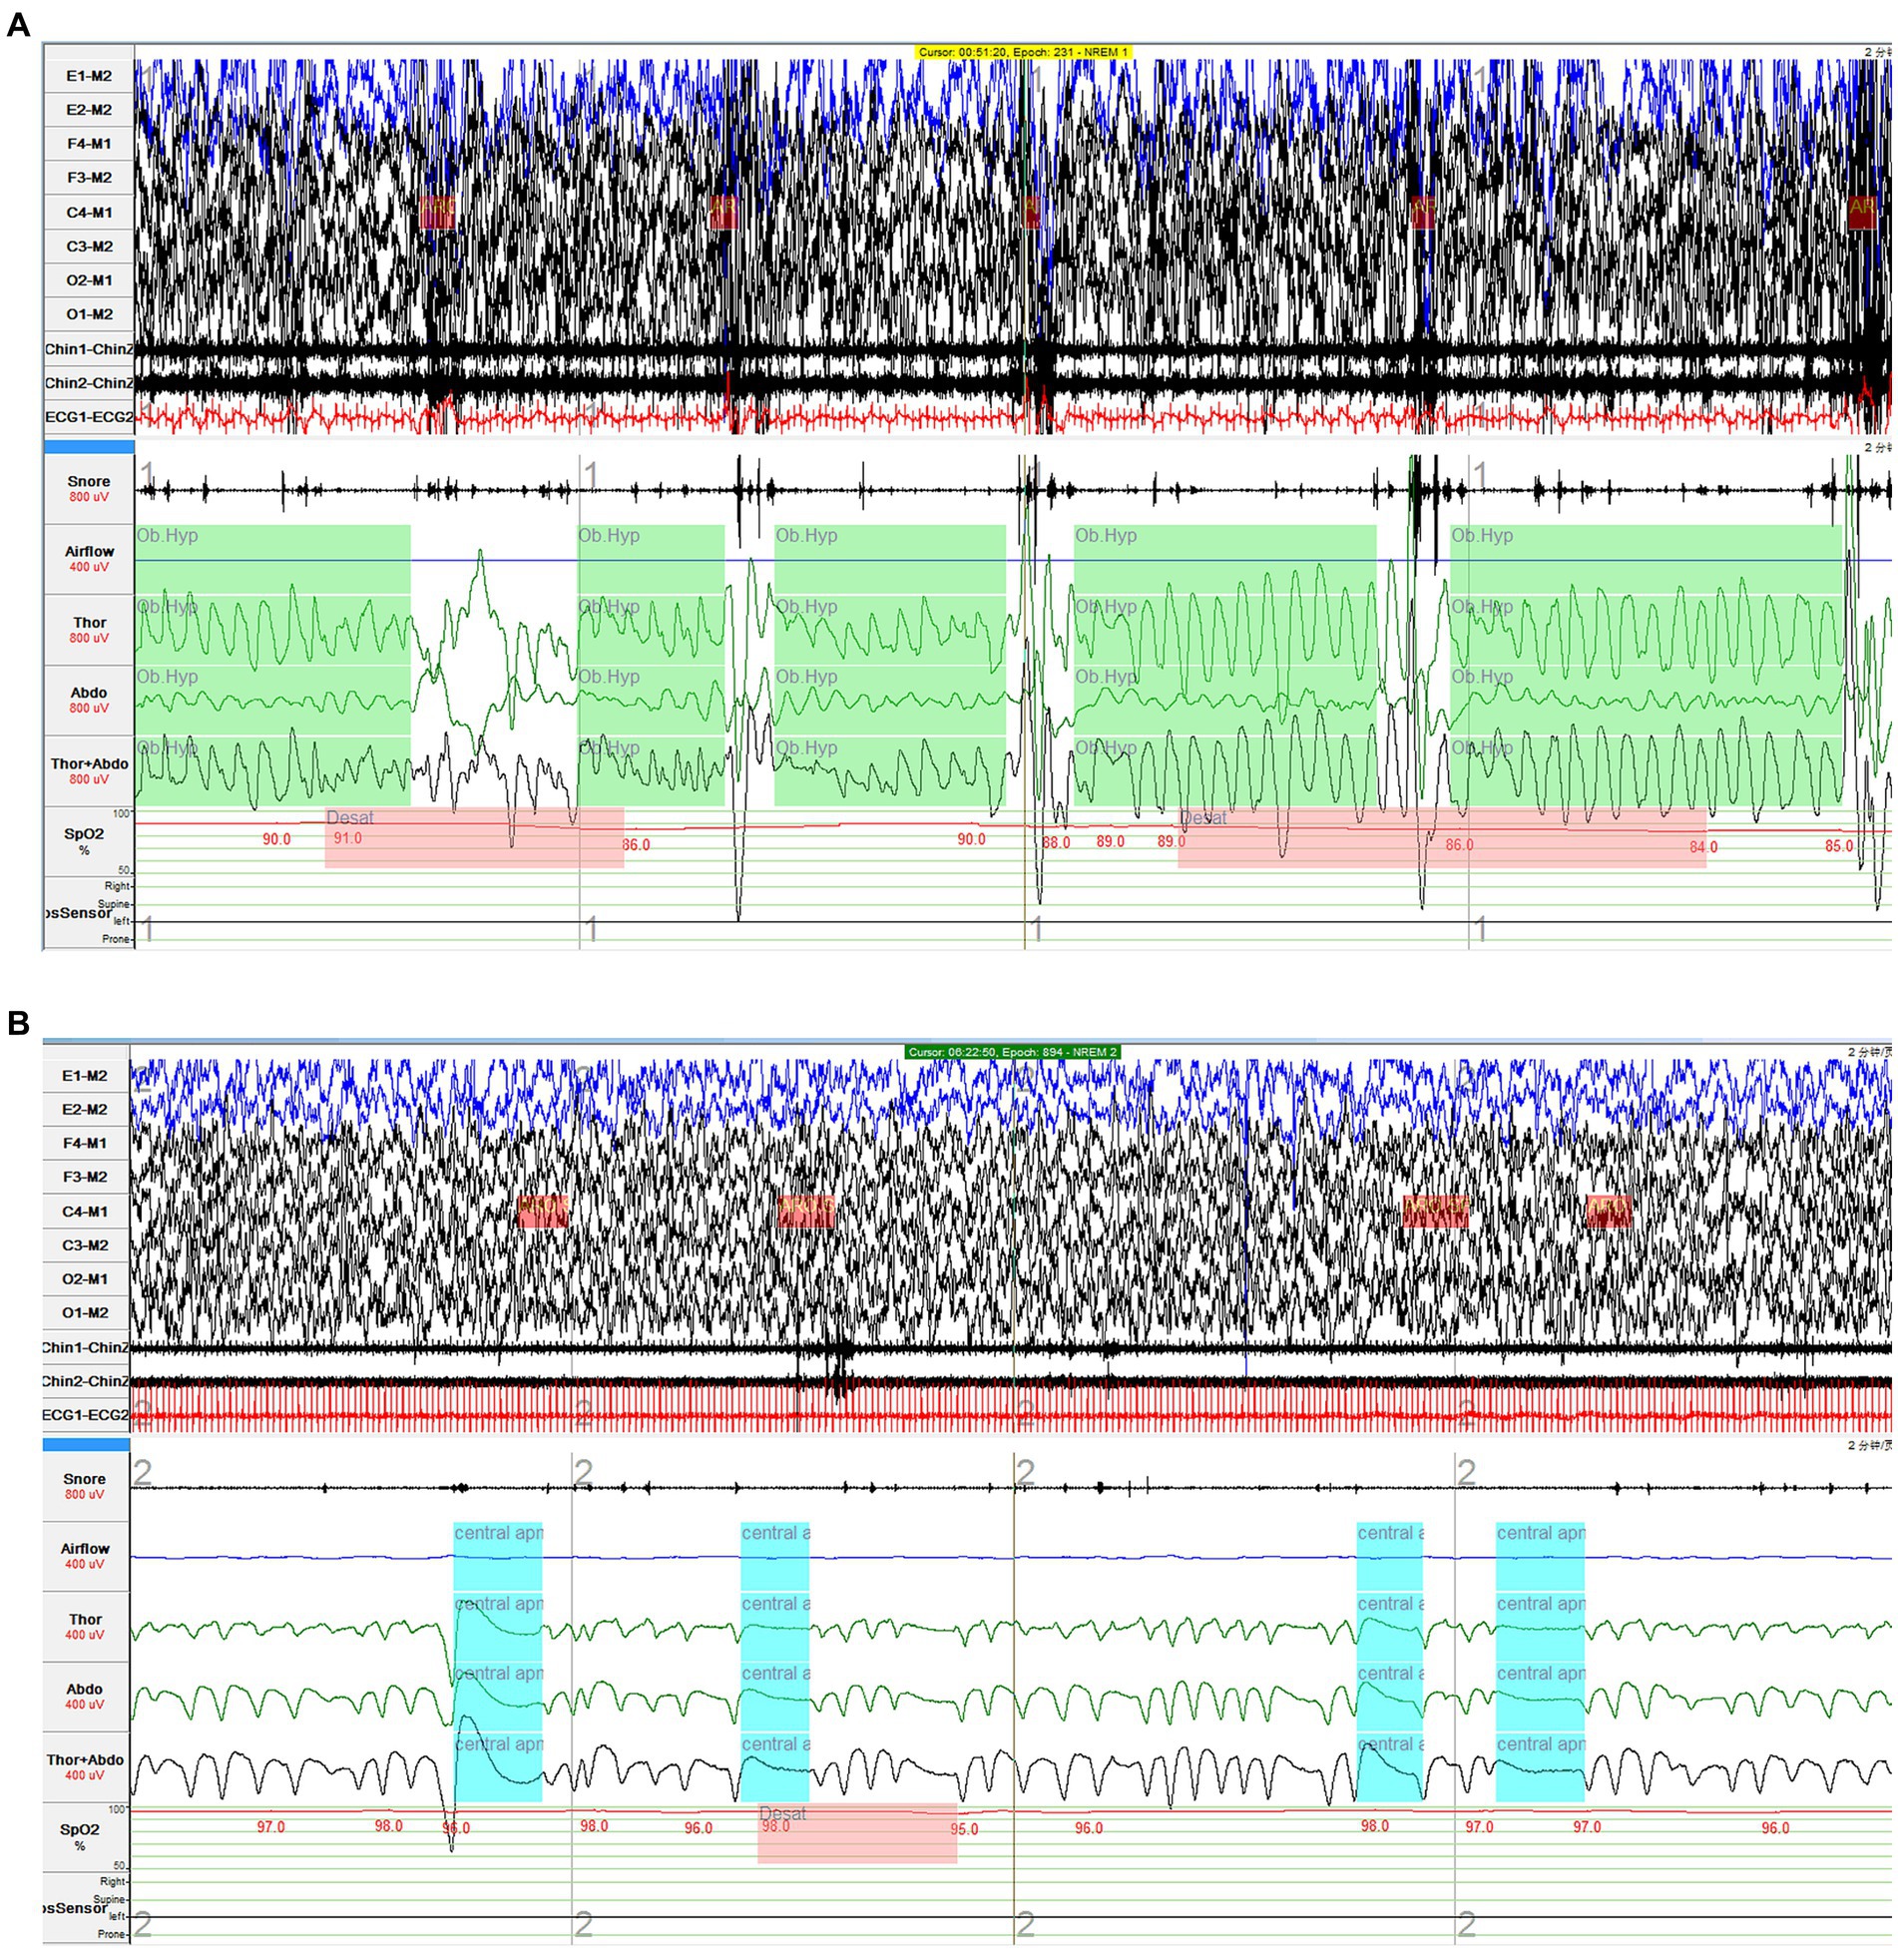Select the last Ob.Hyp event on Thor in panel A
Viewport: 1898px width, 1960px height.
click(1646, 630)
